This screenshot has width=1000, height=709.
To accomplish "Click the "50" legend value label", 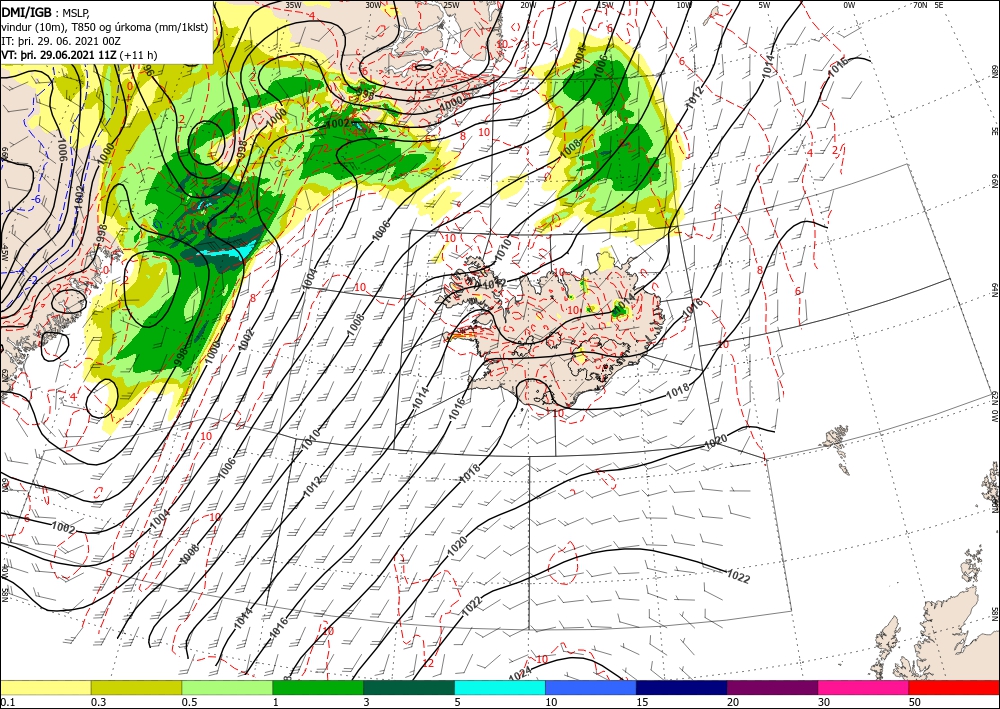I will click(915, 702).
